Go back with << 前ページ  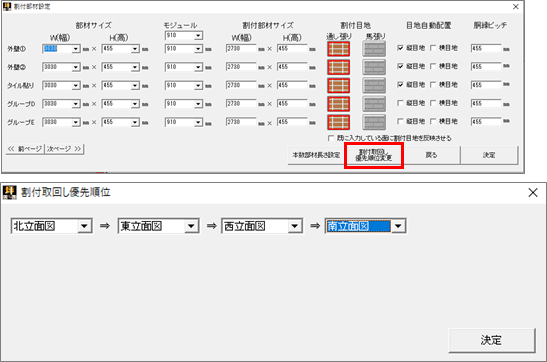pyautogui.click(x=25, y=149)
